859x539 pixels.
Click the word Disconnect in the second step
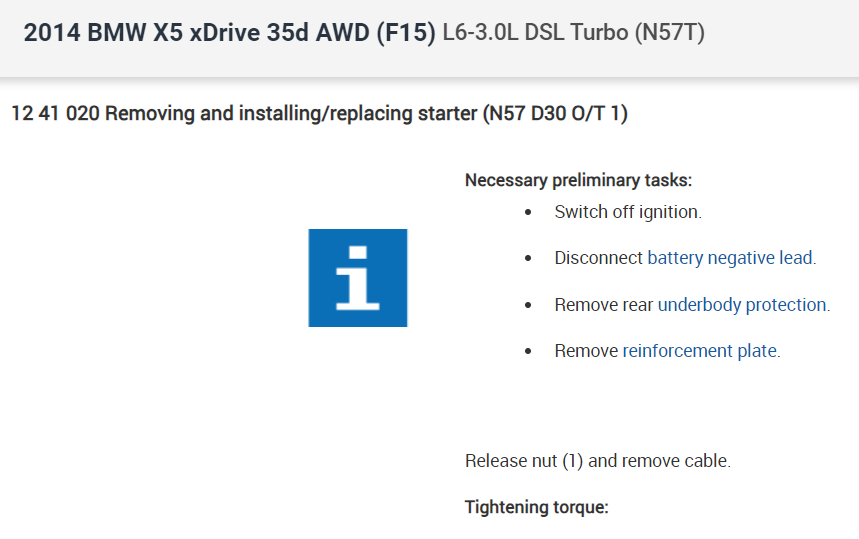coord(599,258)
